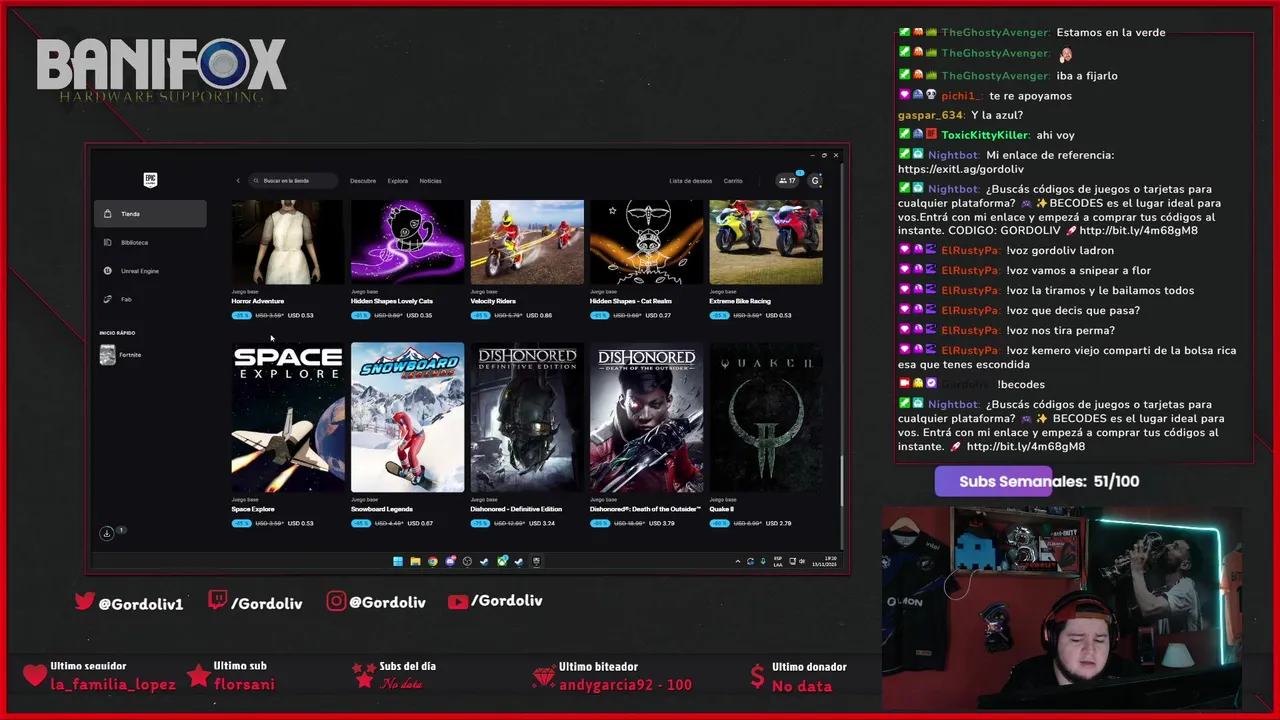Click the USD 0.86 Velocity Riders price
The image size is (1280, 720).
click(x=539, y=315)
